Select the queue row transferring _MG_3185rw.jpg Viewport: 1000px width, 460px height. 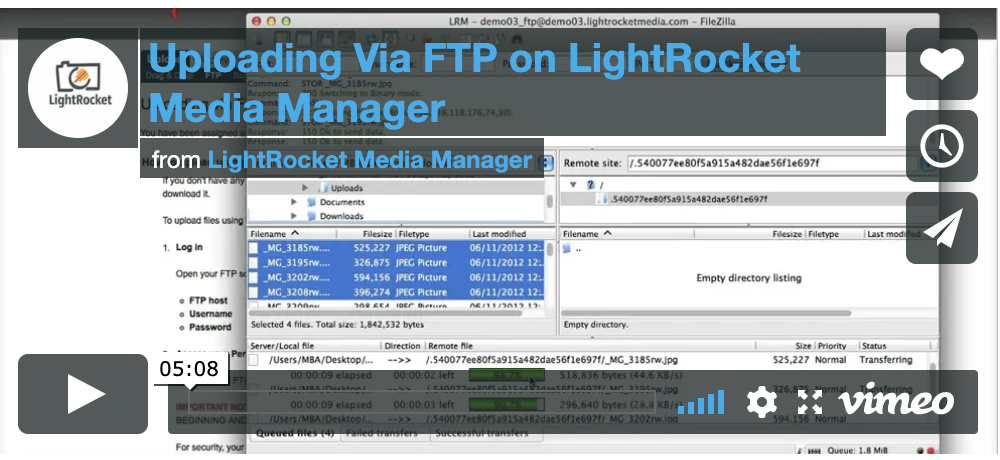588,360
